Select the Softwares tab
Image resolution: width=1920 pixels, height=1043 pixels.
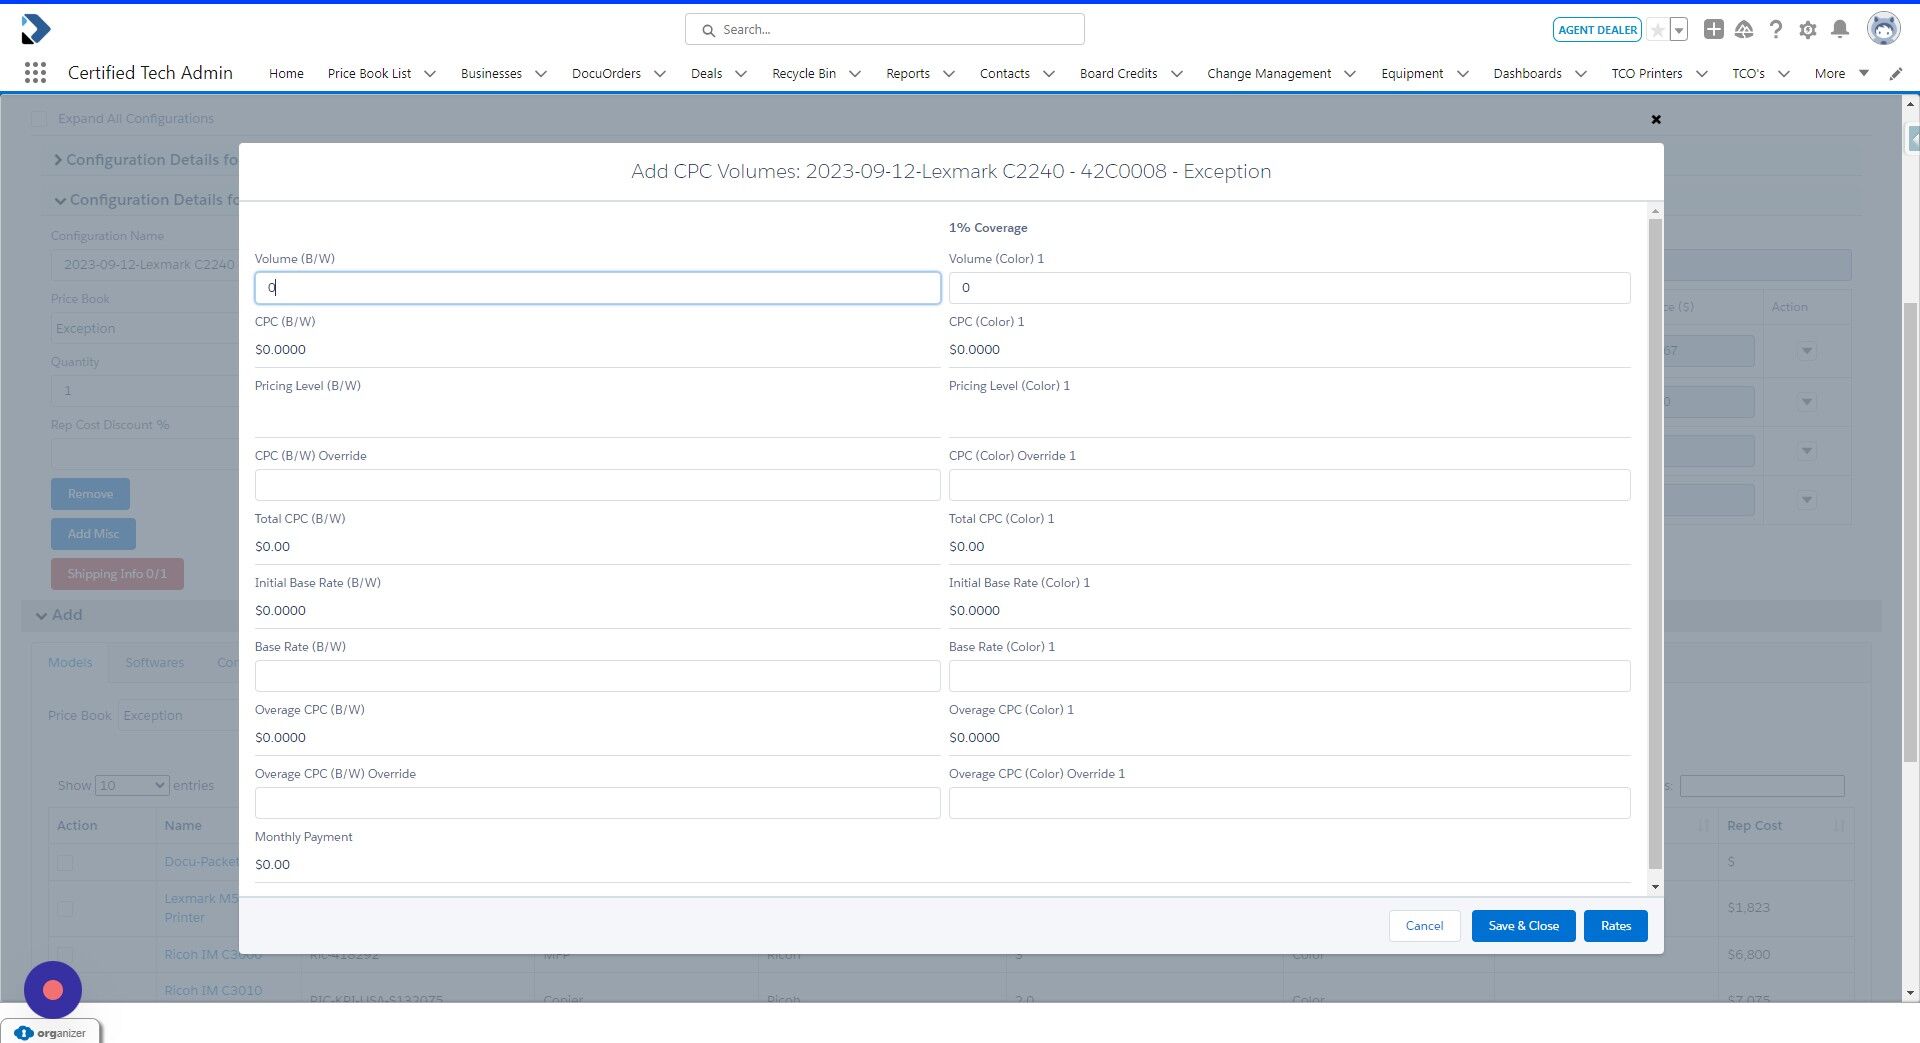coord(154,662)
